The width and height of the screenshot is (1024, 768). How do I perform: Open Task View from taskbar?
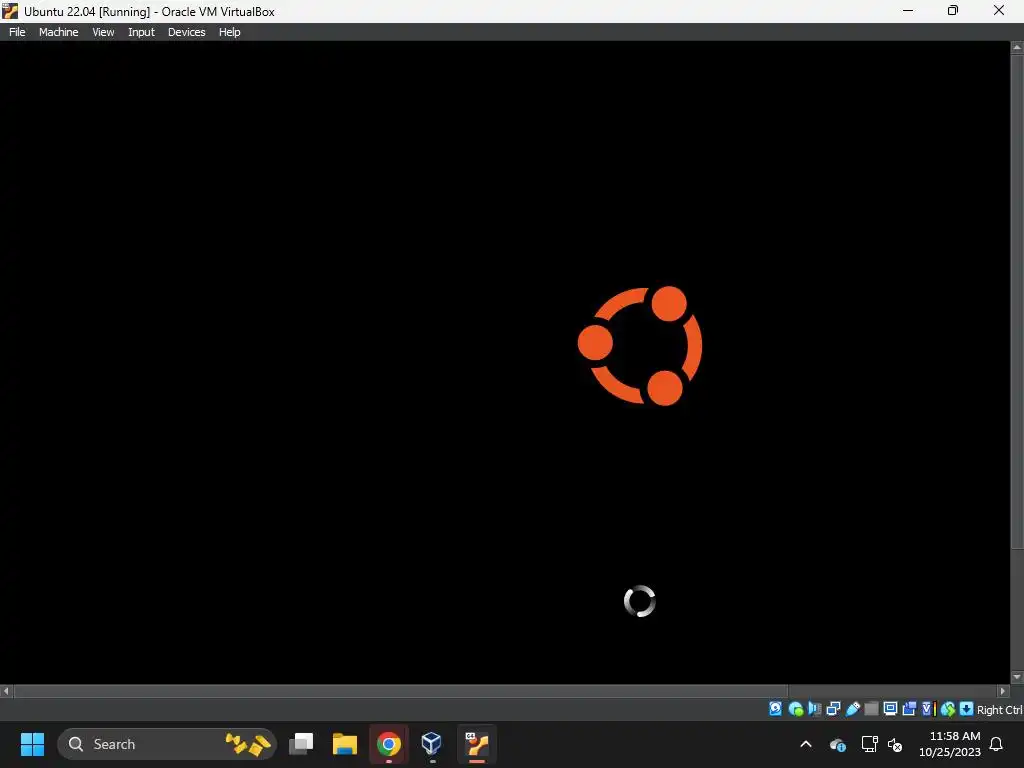pos(301,744)
